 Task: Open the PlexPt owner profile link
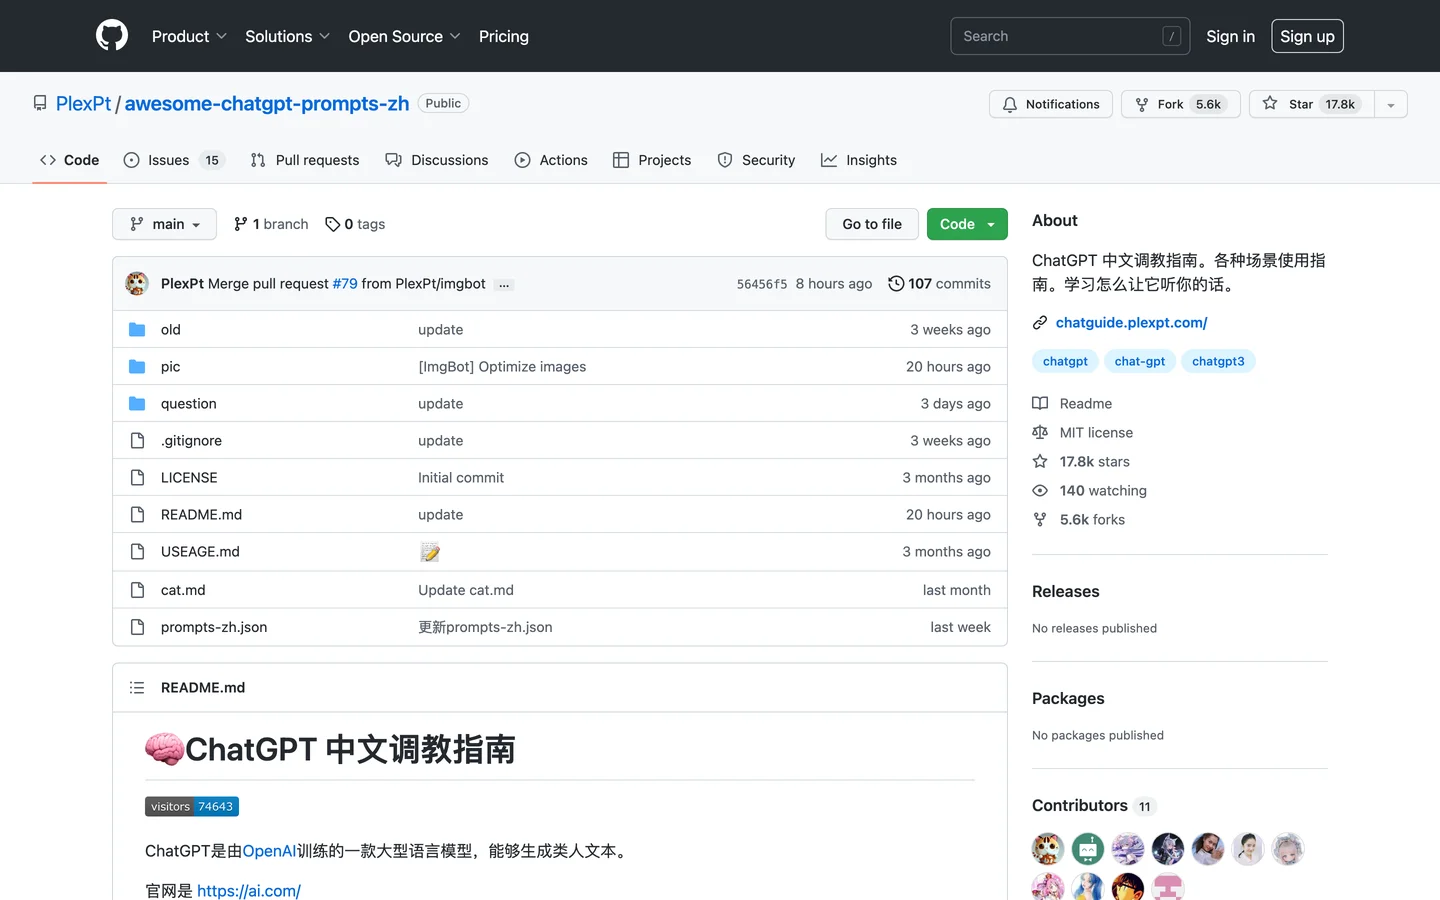tap(84, 103)
